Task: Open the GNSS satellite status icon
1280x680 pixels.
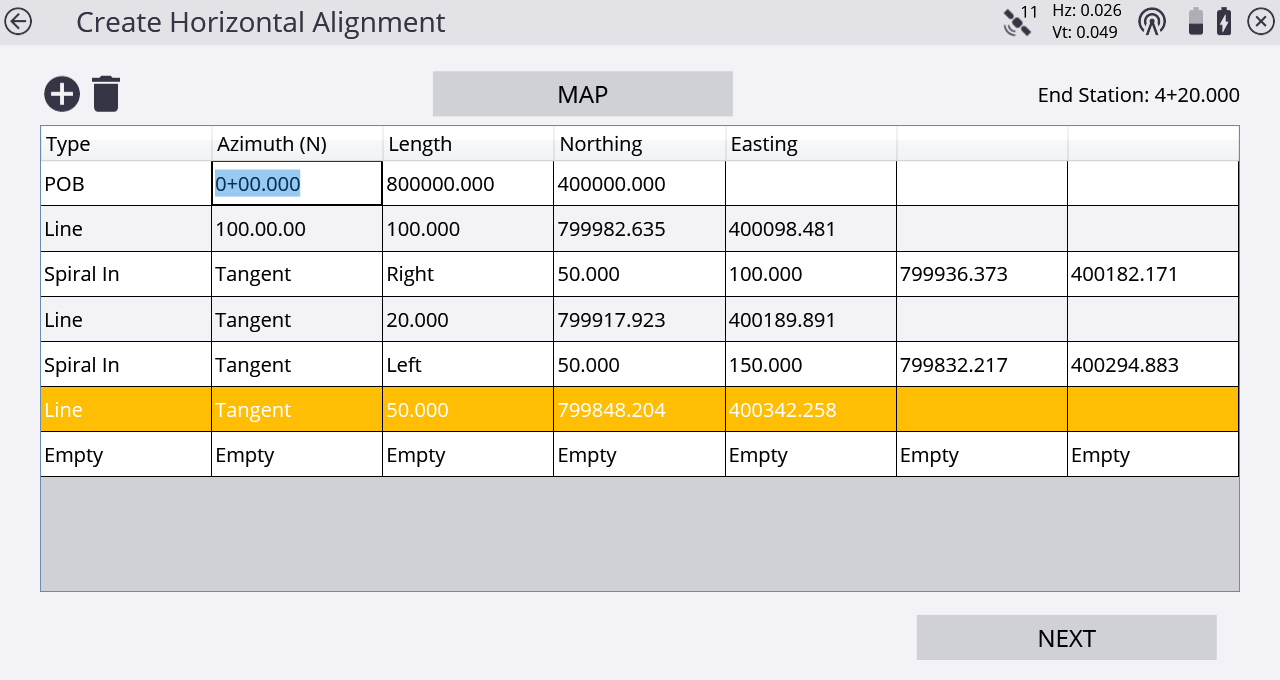Action: tap(1019, 21)
